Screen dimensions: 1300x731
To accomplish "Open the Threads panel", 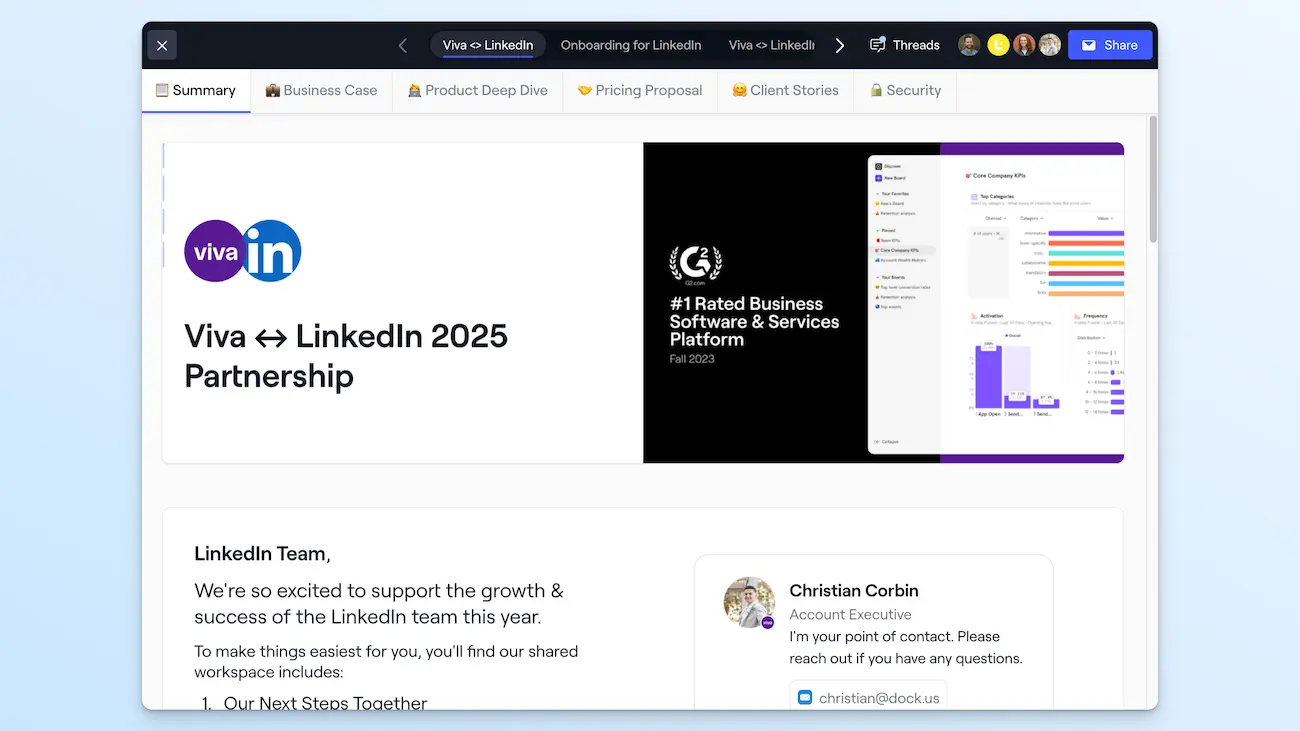I will 905,45.
